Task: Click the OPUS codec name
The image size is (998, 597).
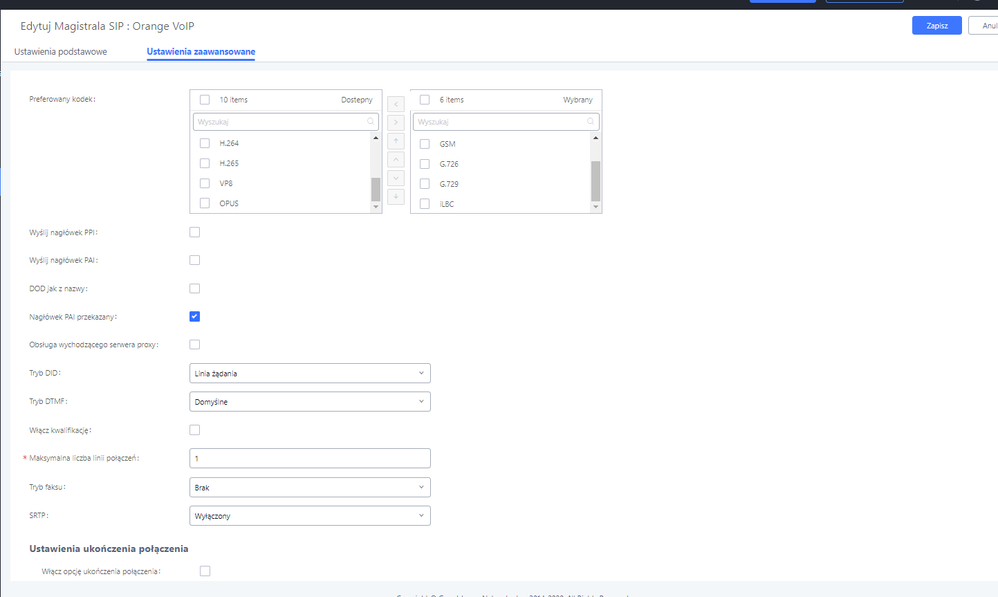Action: (229, 204)
